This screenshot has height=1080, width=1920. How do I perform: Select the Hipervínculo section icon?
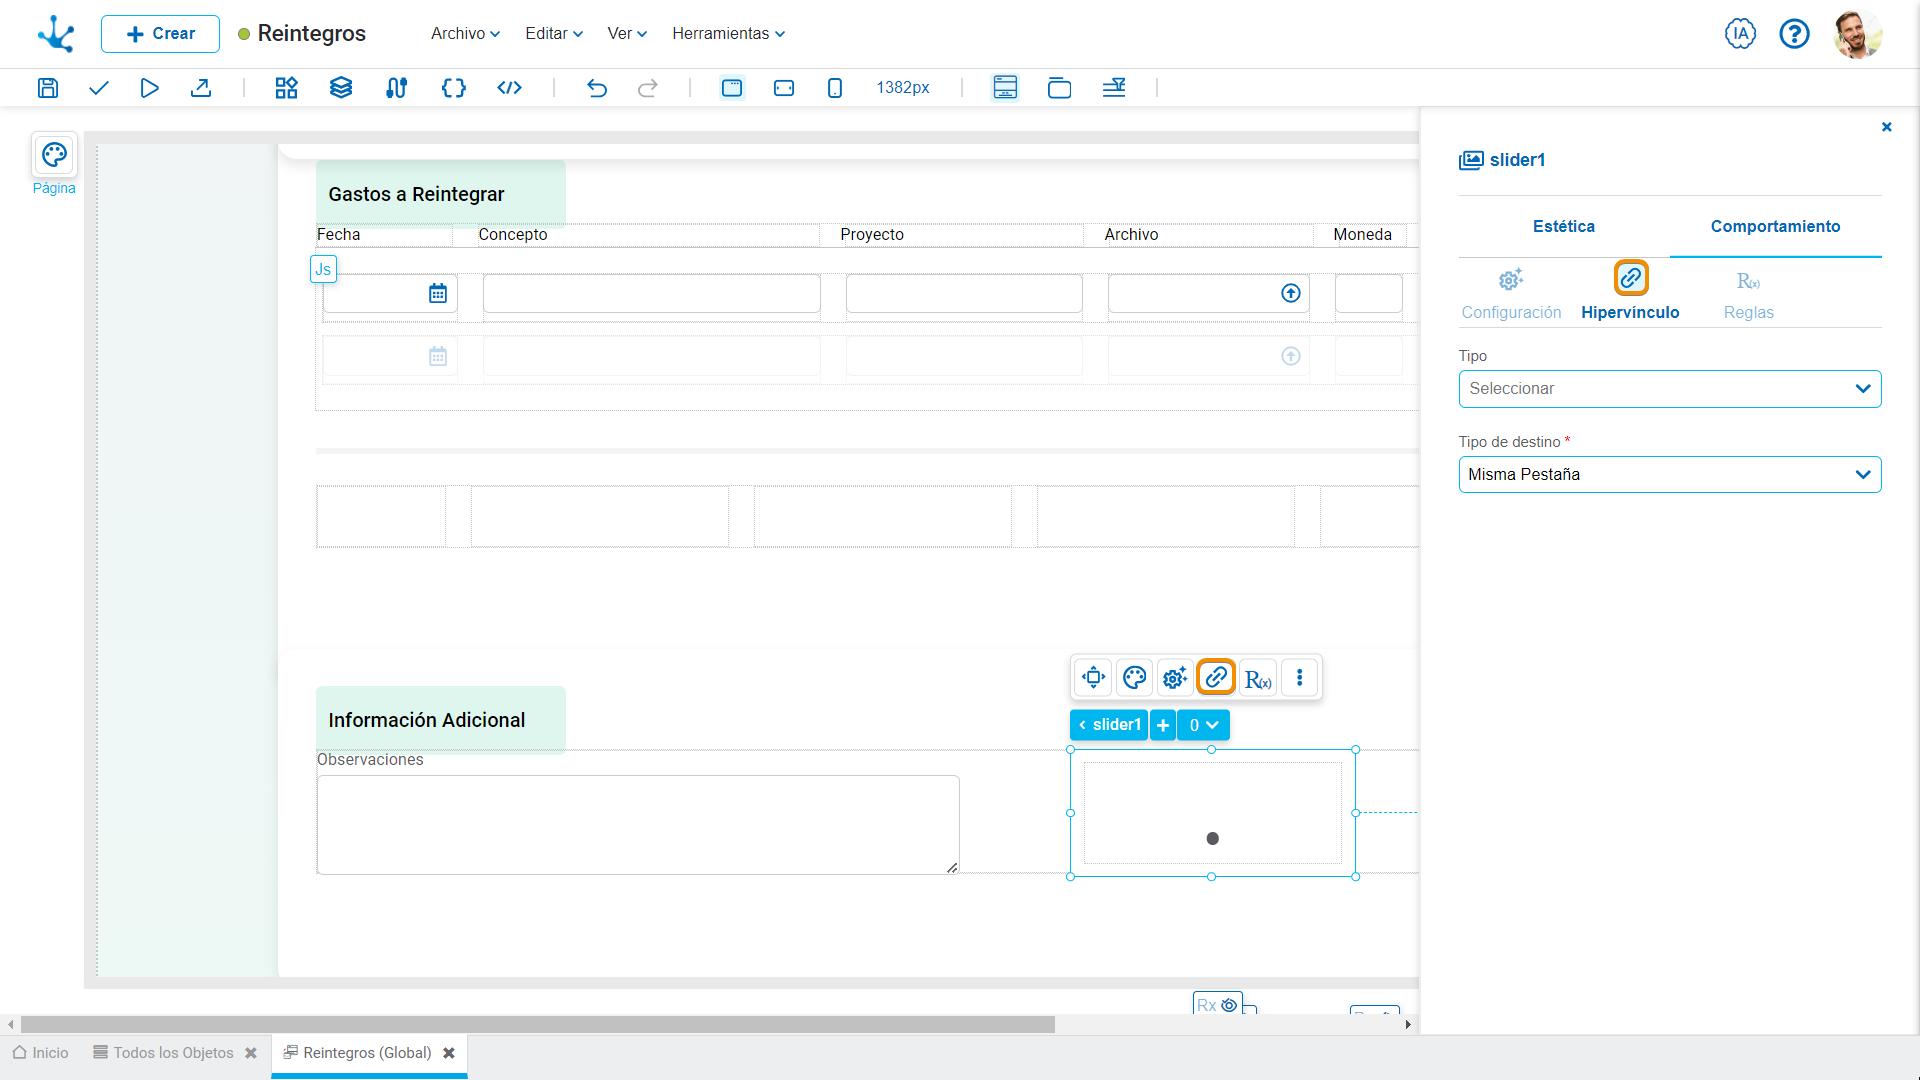1631,278
